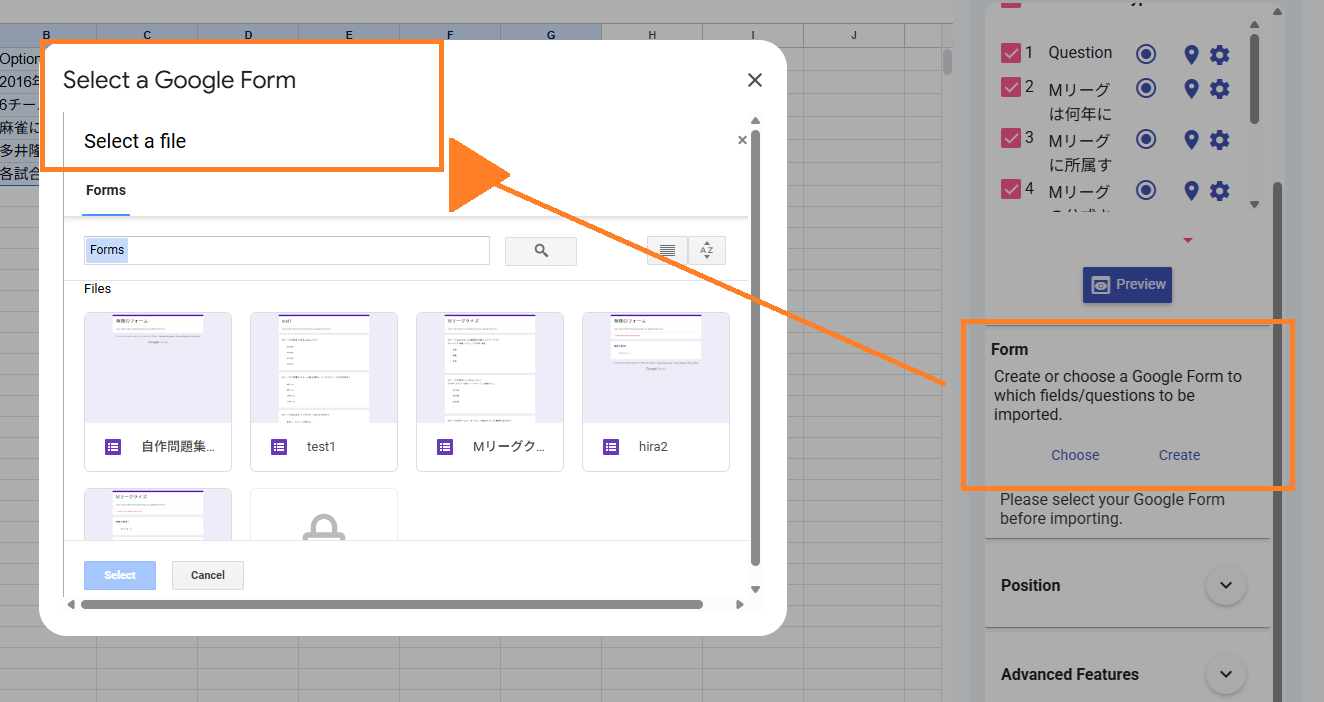
Task: Expand the Advanced Features section chevron
Action: pyautogui.click(x=1226, y=674)
